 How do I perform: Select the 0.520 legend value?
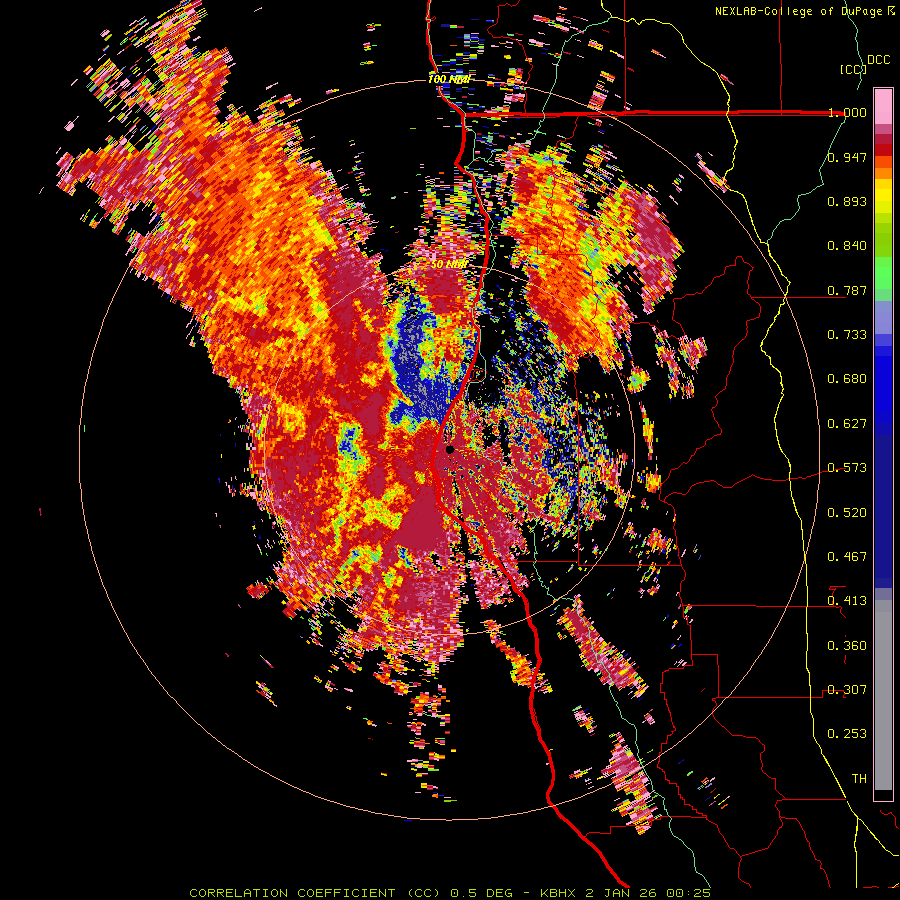tap(847, 513)
